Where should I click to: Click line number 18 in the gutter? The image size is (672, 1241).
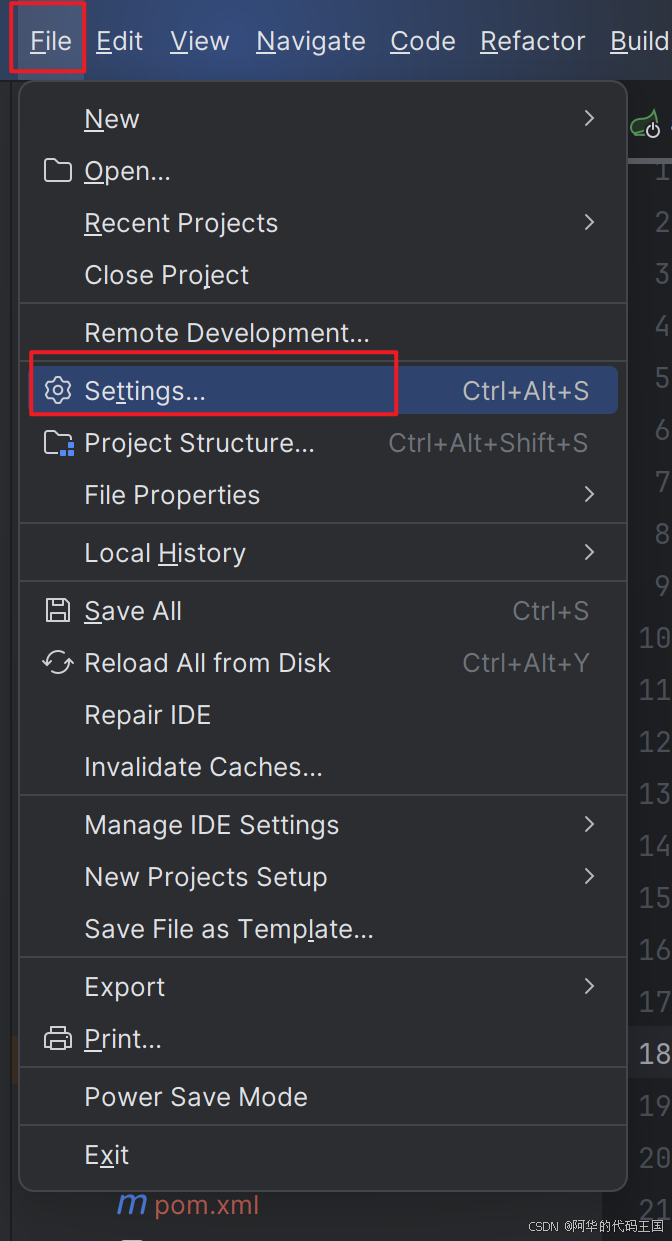tap(654, 1053)
